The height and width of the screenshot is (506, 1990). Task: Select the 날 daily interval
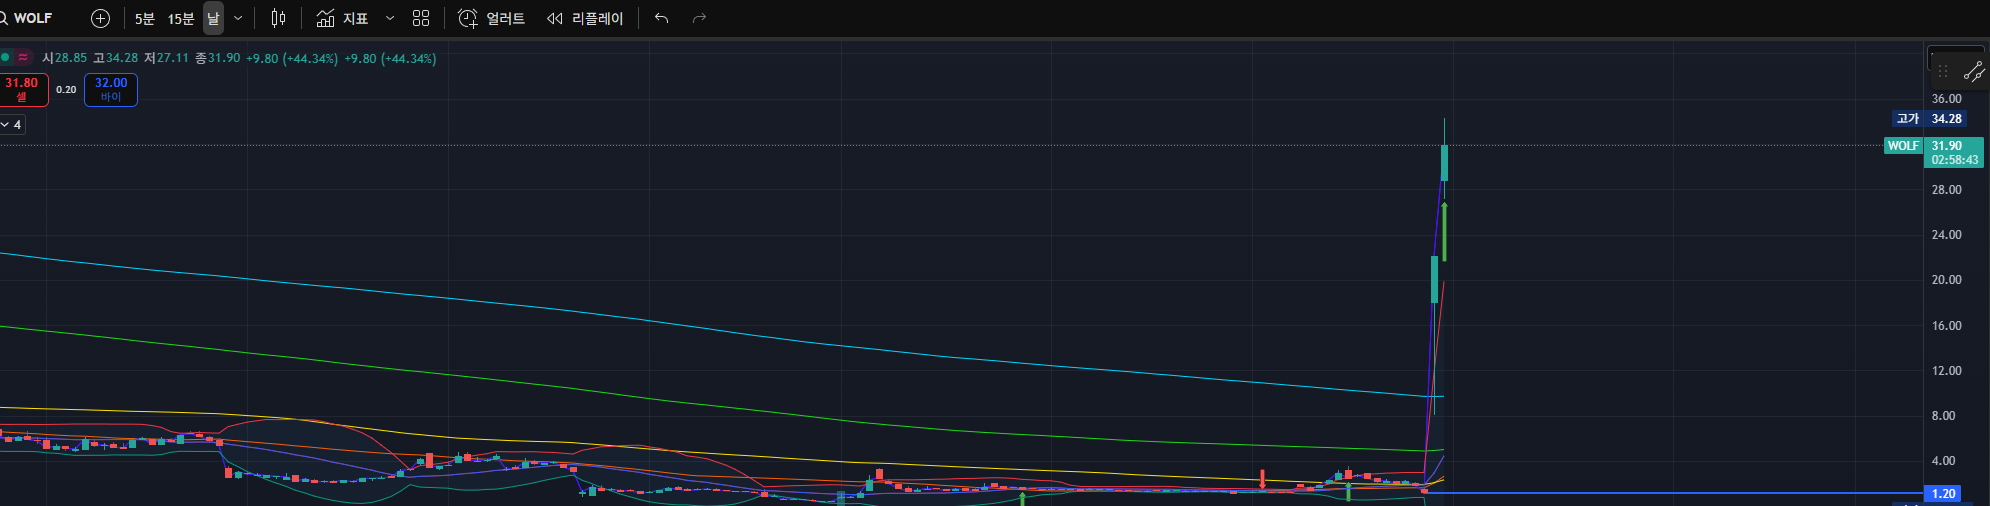[213, 18]
